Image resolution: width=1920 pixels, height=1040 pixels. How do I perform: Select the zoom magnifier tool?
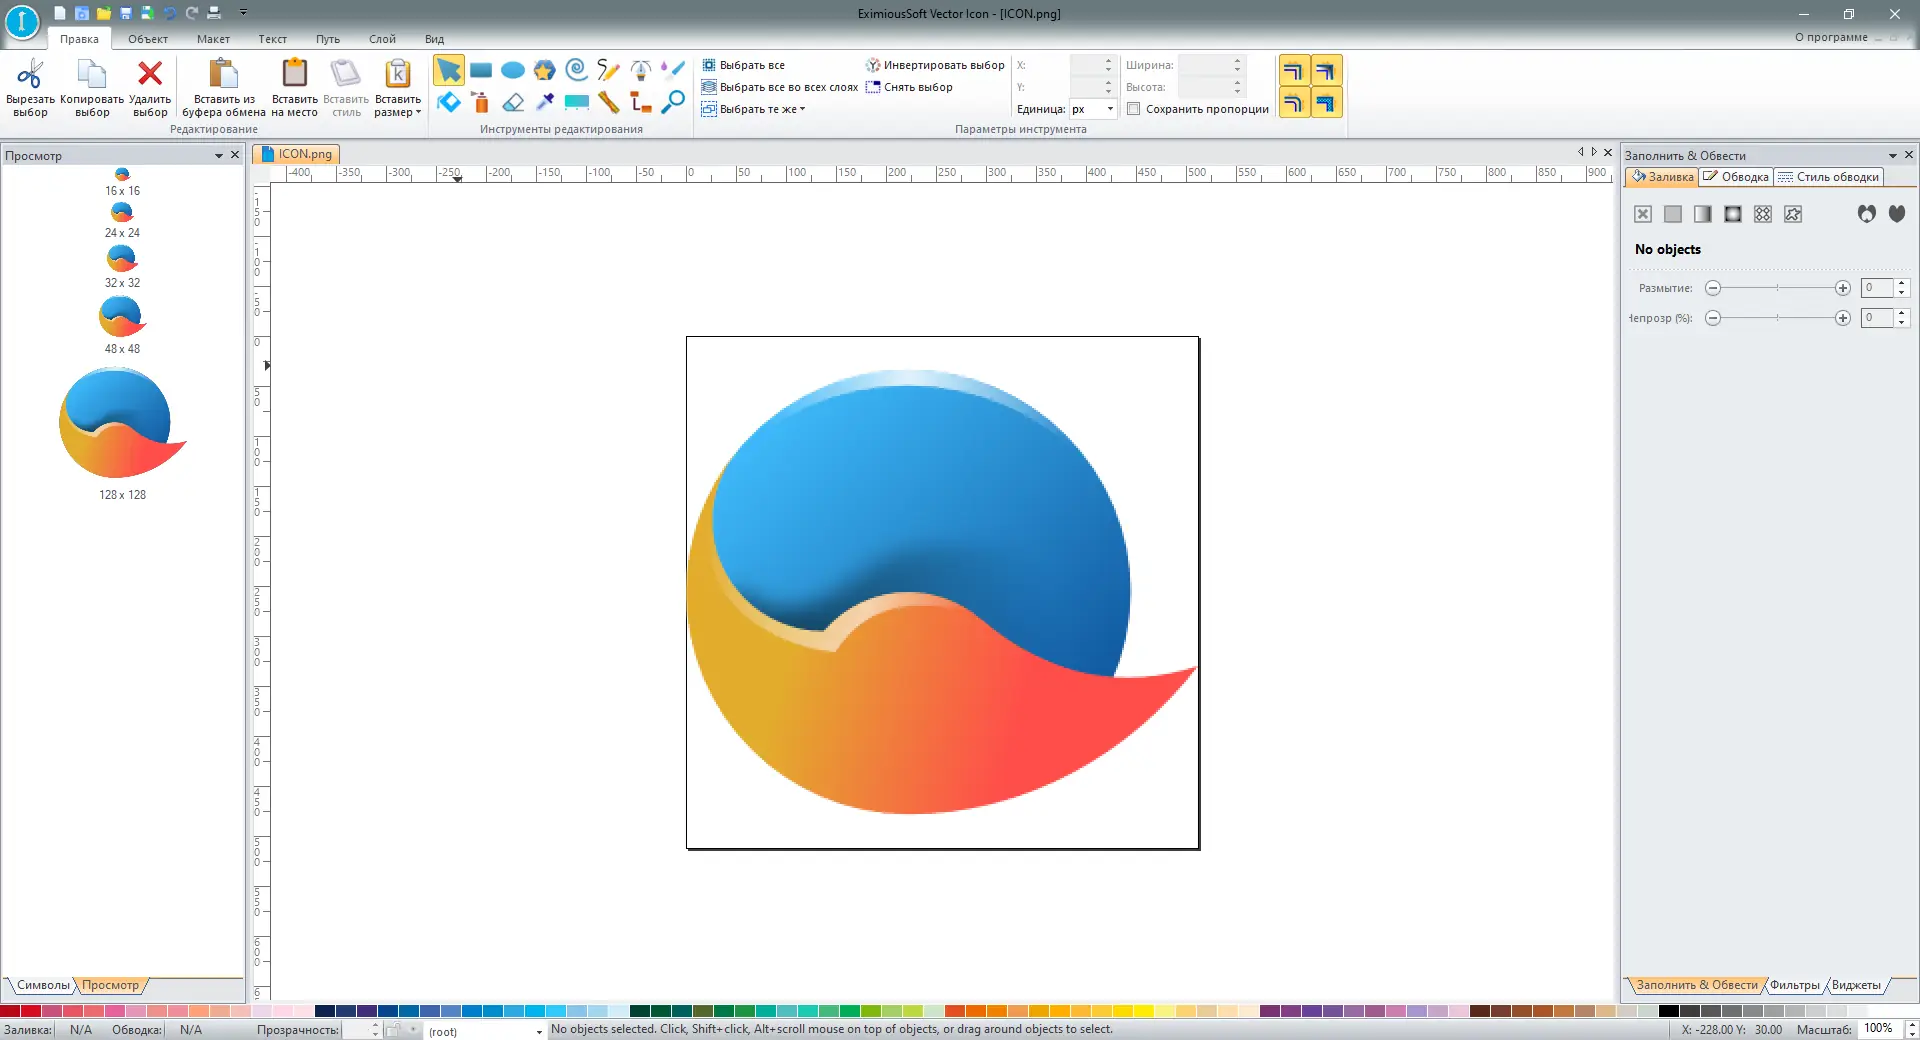click(x=673, y=102)
